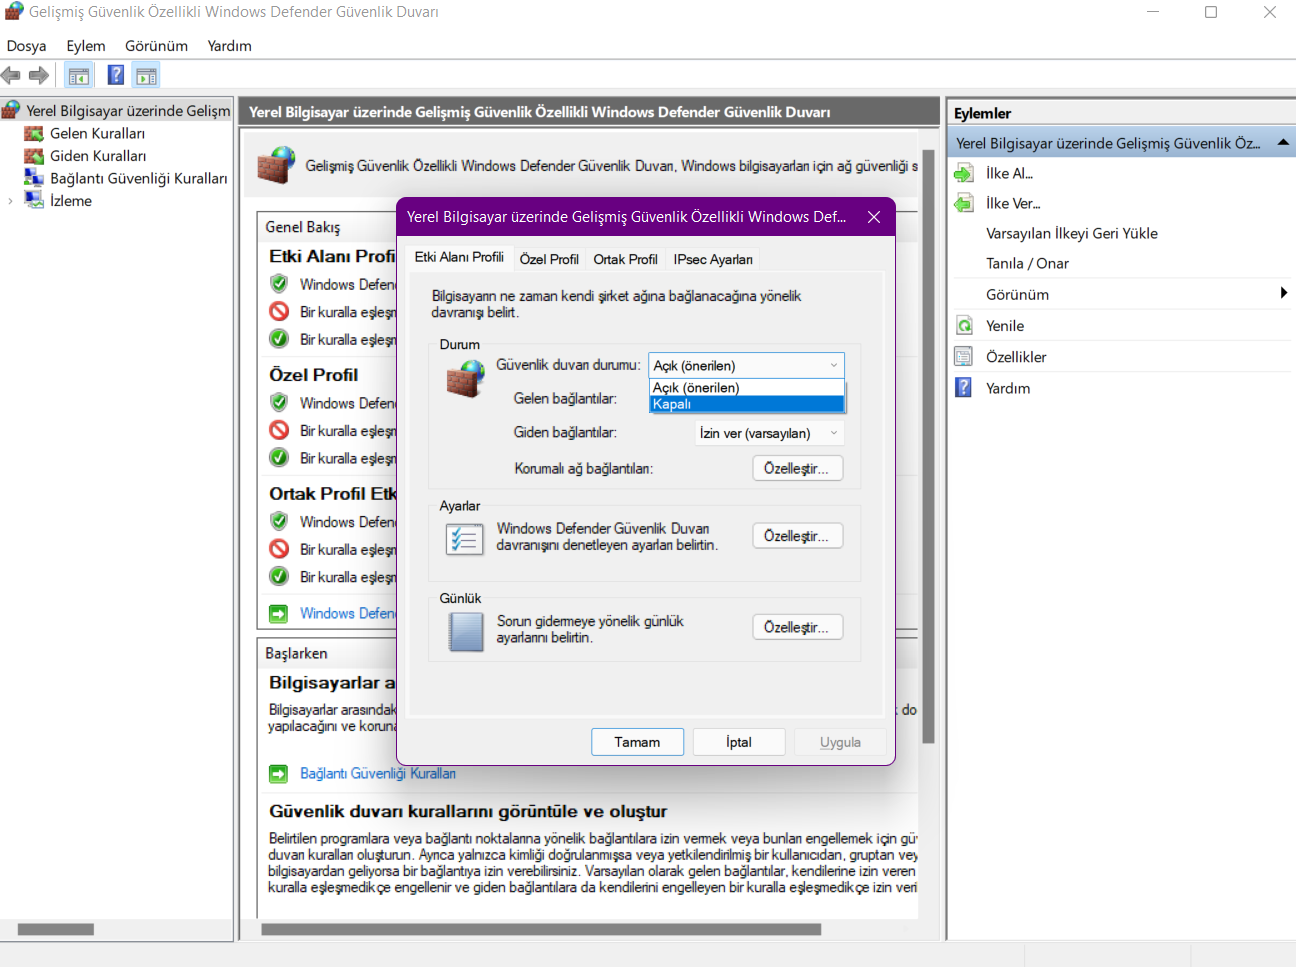Image resolution: width=1296 pixels, height=967 pixels.
Task: Switch to the IPsec Ayarları tab
Action: (713, 259)
